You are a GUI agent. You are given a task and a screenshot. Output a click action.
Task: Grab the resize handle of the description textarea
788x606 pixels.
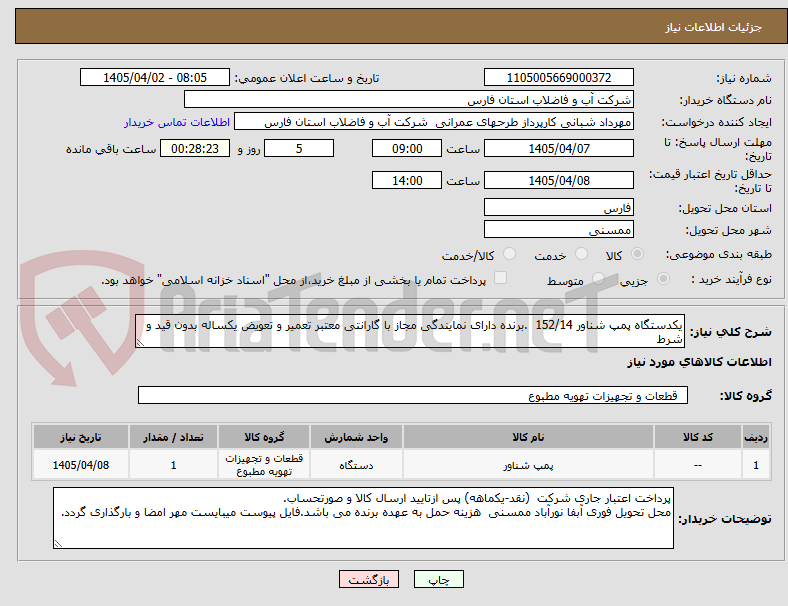coord(140,343)
